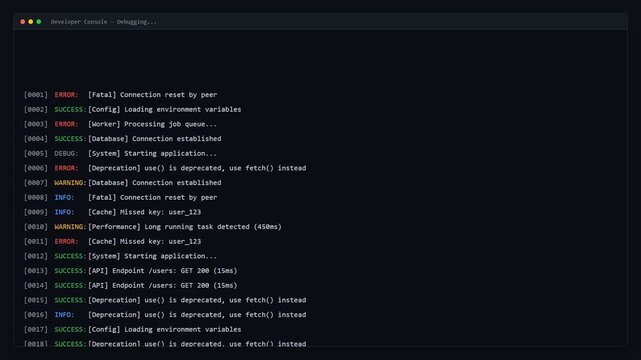Click '[Cache] Missed key: user_123' on line 0009
641x360 pixels.
[x=144, y=212]
